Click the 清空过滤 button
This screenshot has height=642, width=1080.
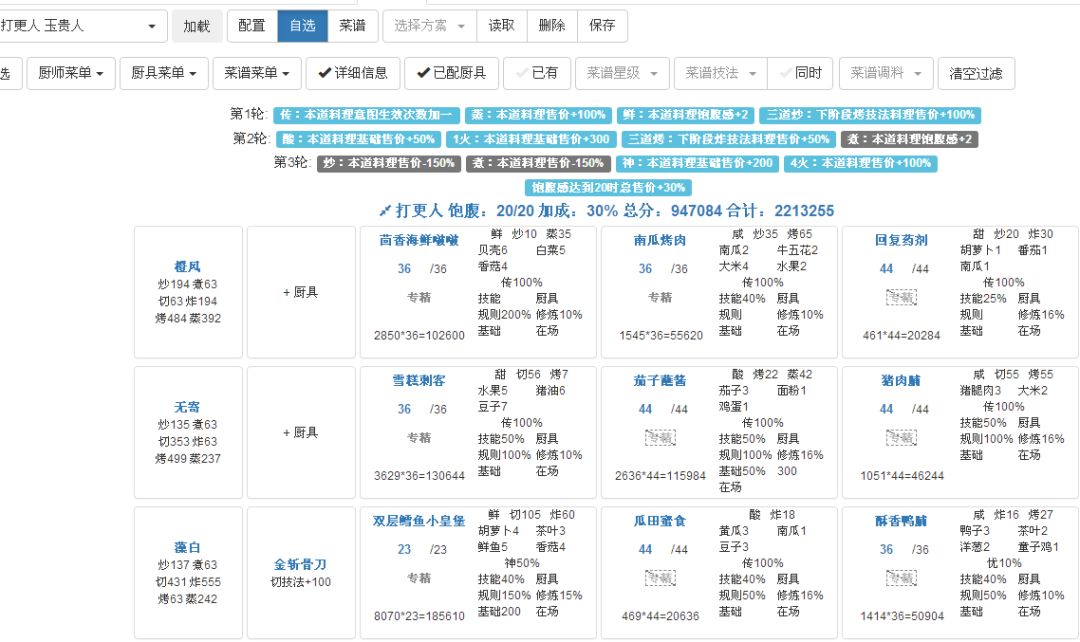(x=976, y=73)
